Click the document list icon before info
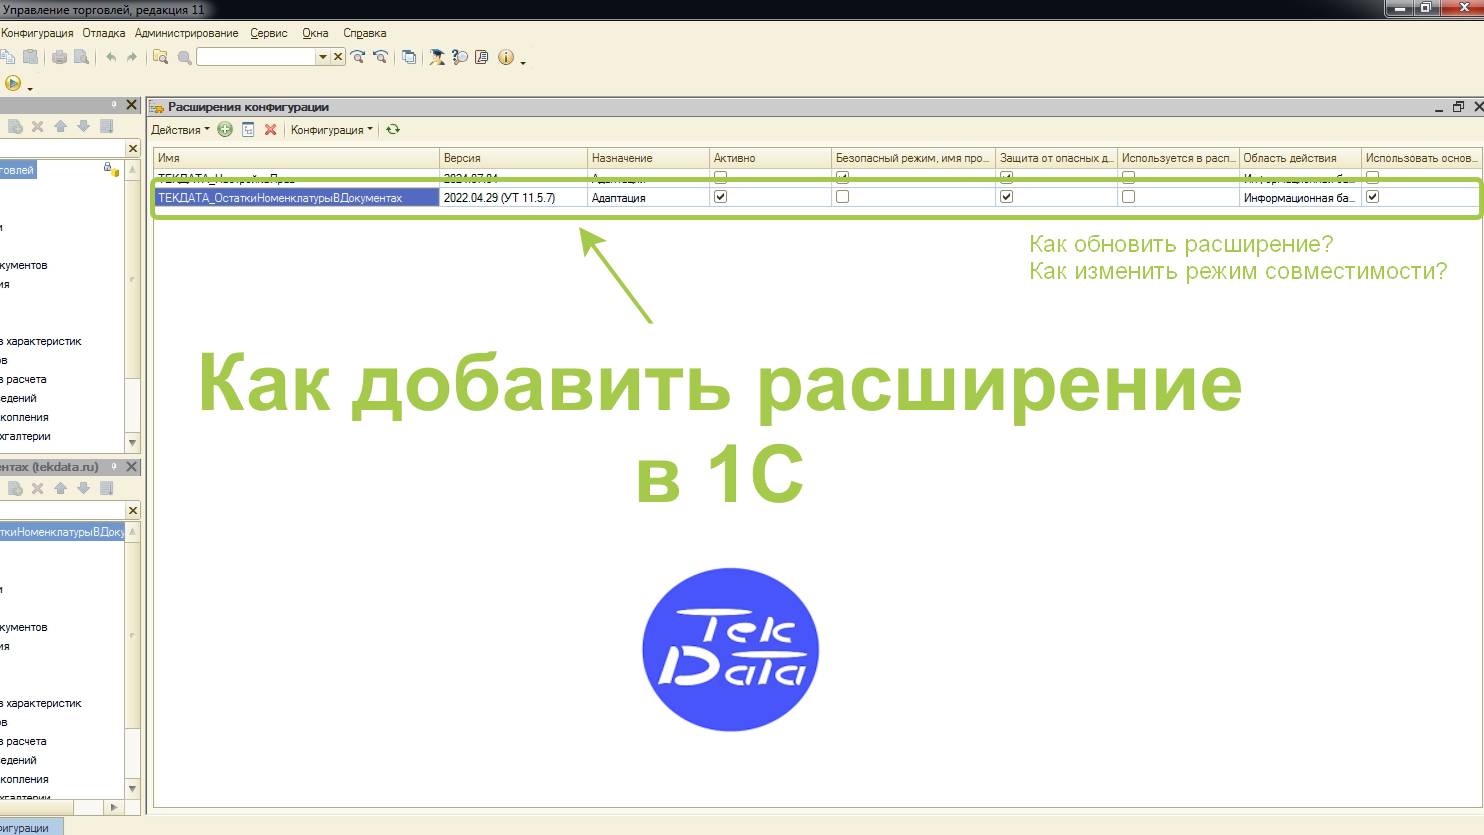 click(482, 57)
